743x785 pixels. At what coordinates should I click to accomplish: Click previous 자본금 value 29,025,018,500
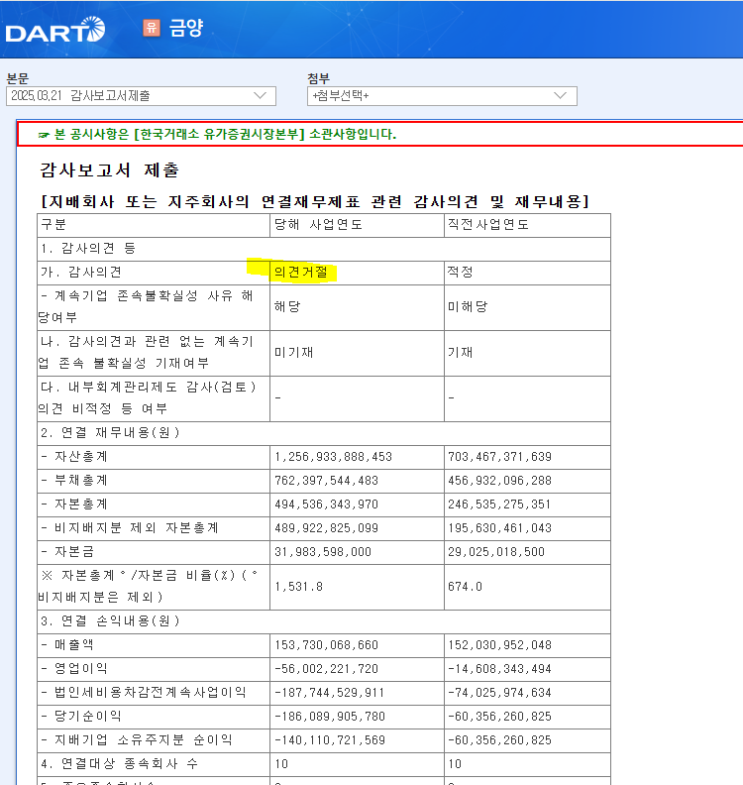pos(496,552)
